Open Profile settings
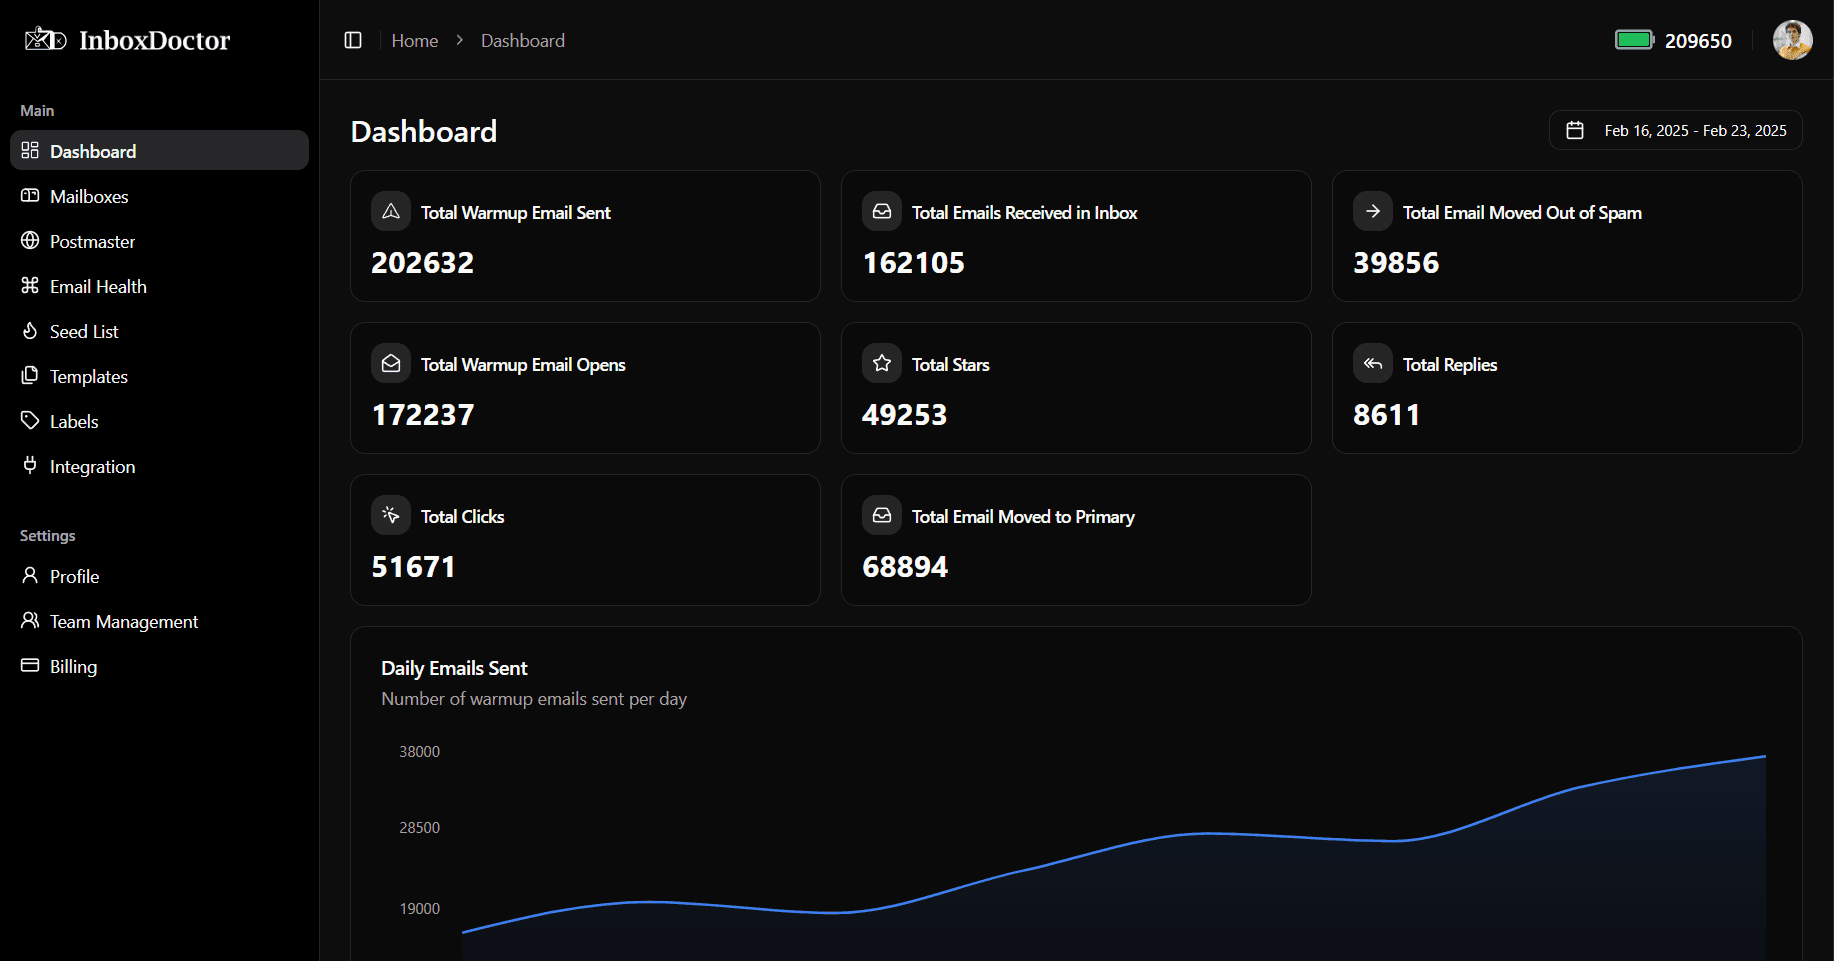Viewport: 1834px width, 961px height. (x=159, y=576)
